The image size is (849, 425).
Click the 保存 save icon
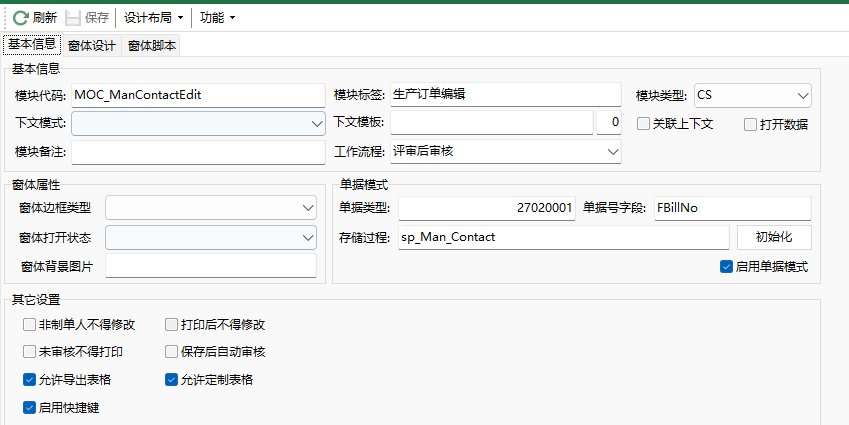[x=73, y=18]
